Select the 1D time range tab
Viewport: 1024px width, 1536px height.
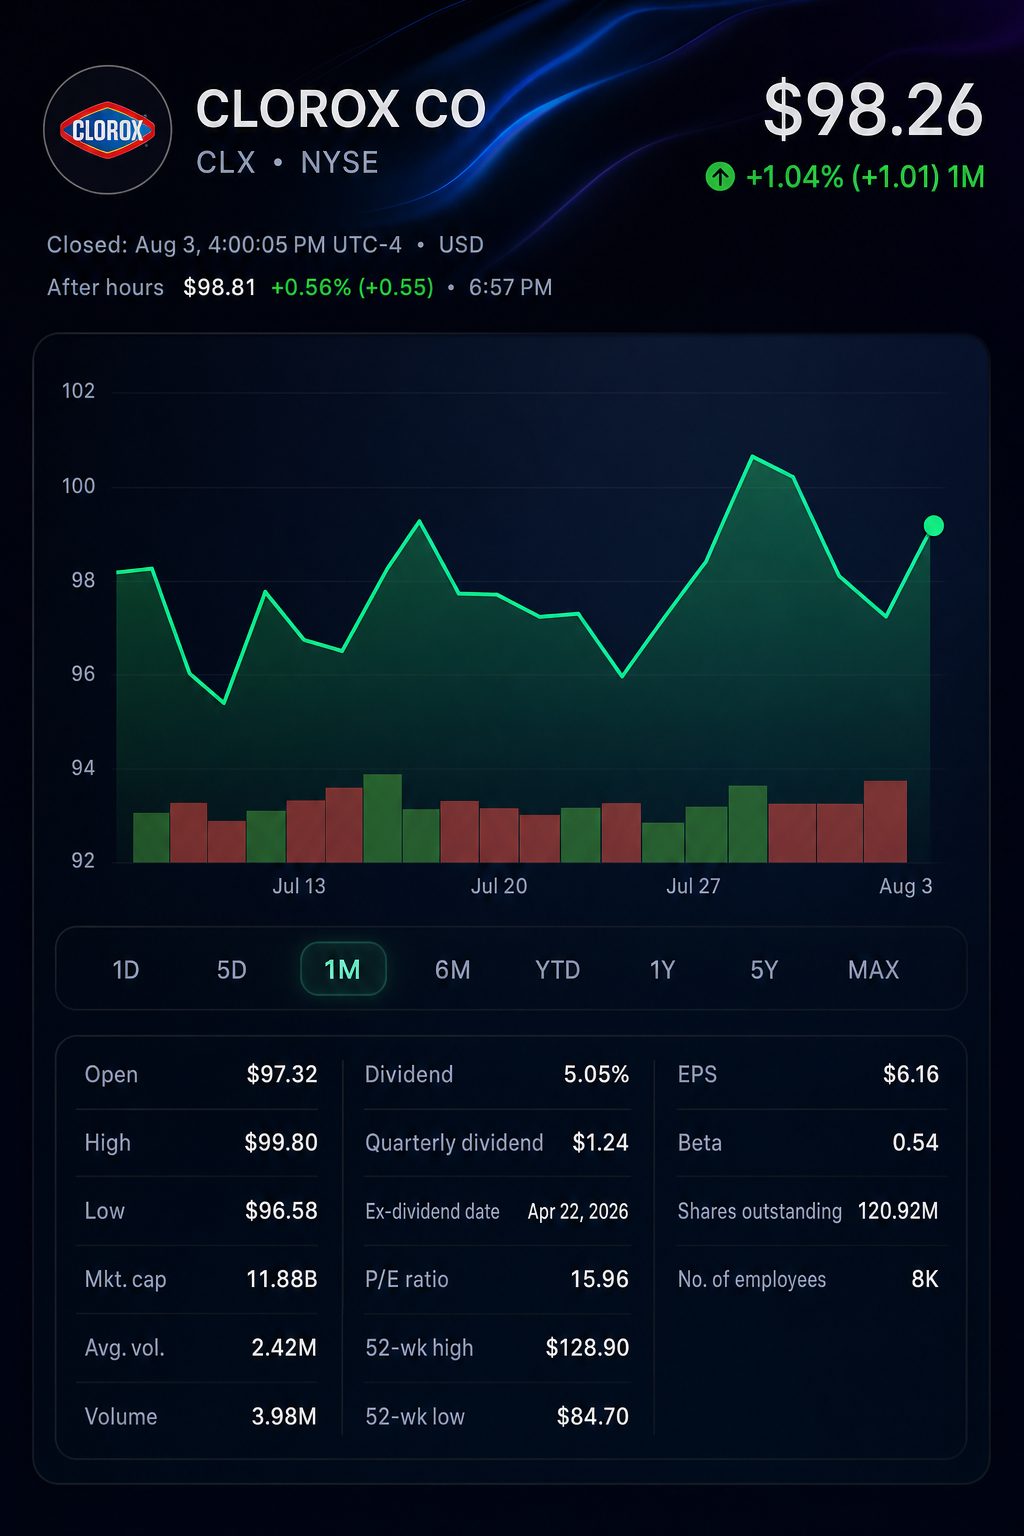(x=126, y=969)
